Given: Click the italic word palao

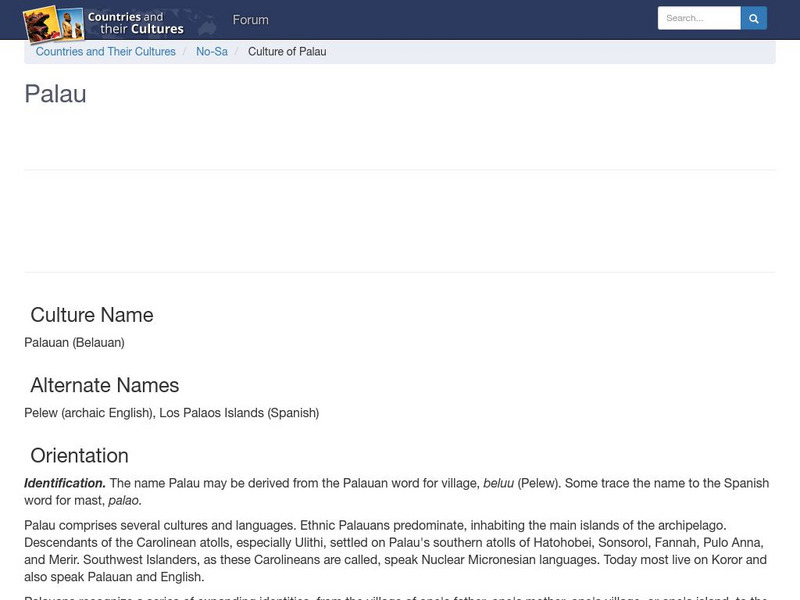Looking at the screenshot, I should [x=124, y=500].
